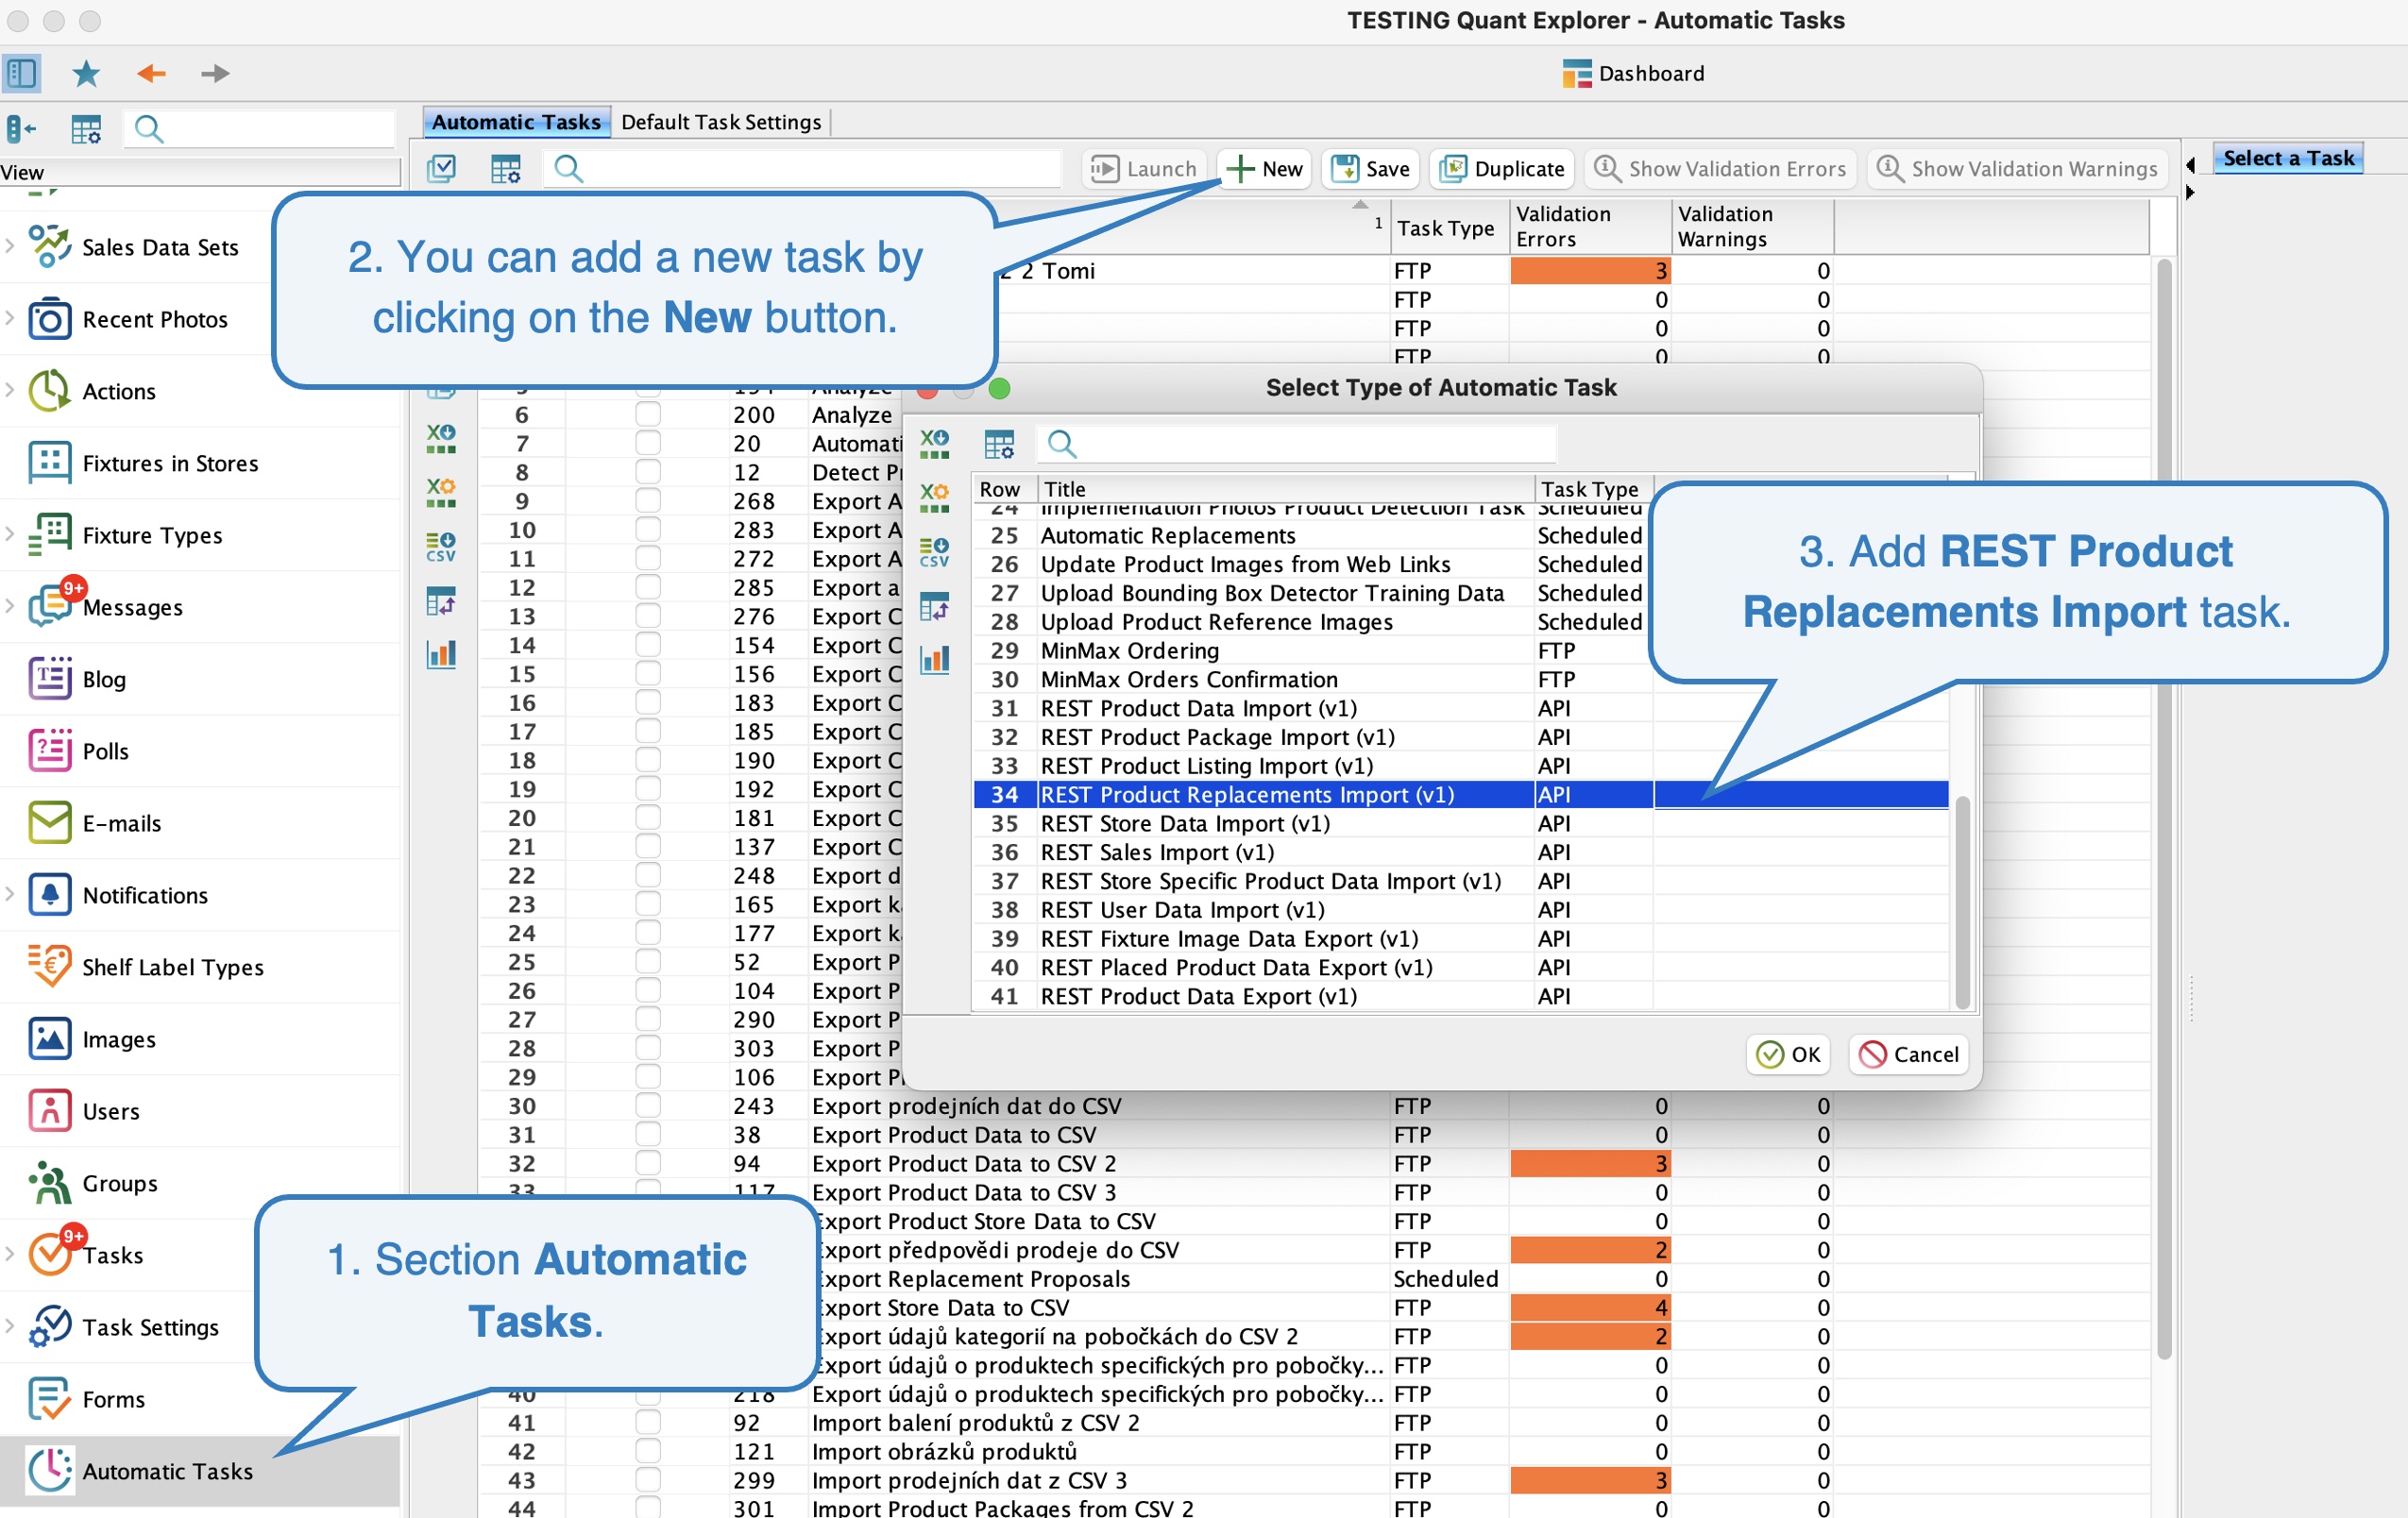Image resolution: width=2408 pixels, height=1518 pixels.
Task: Expand the Actions chevron
Action: (x=10, y=389)
